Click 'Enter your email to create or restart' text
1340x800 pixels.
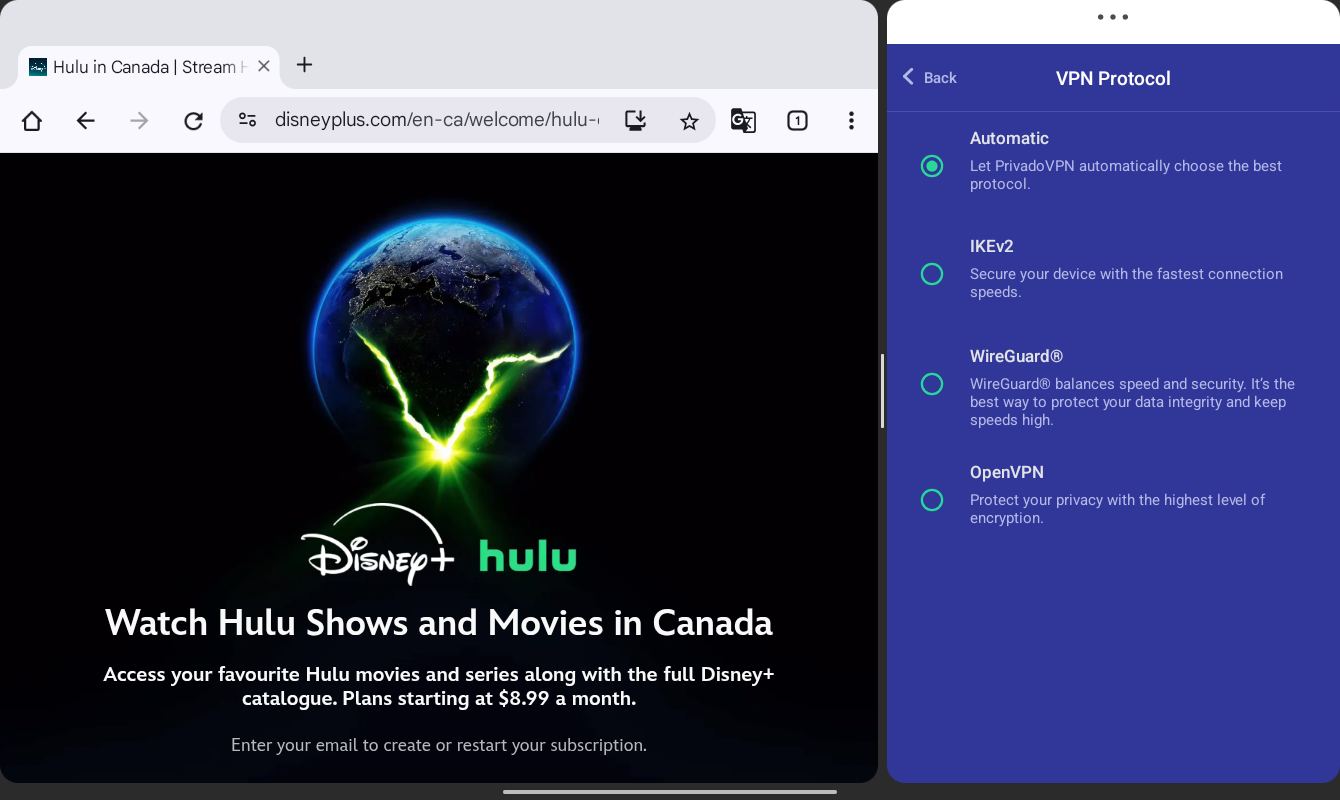click(x=439, y=745)
